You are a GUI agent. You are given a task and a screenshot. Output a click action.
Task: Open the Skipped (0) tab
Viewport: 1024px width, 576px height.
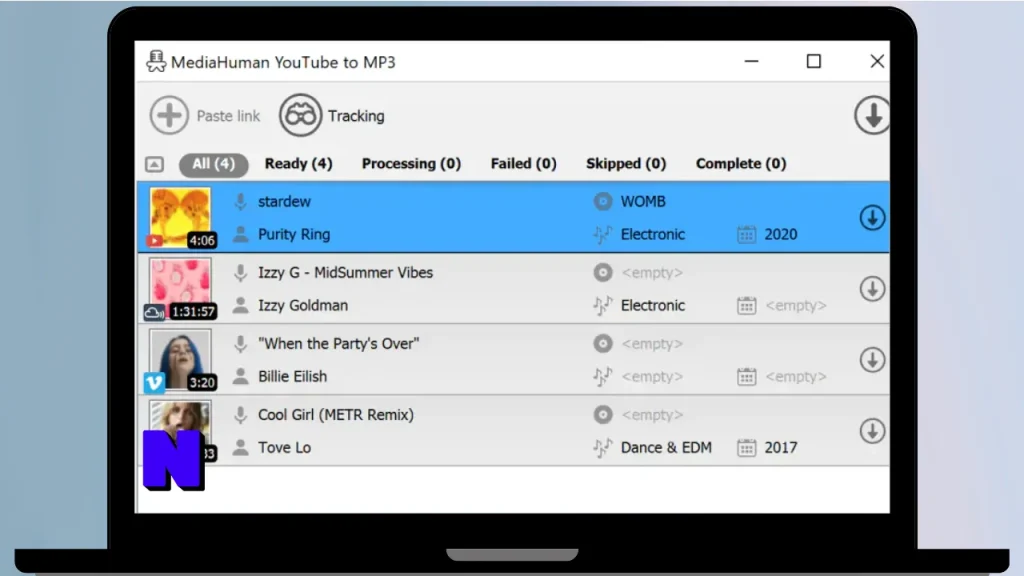tap(626, 164)
